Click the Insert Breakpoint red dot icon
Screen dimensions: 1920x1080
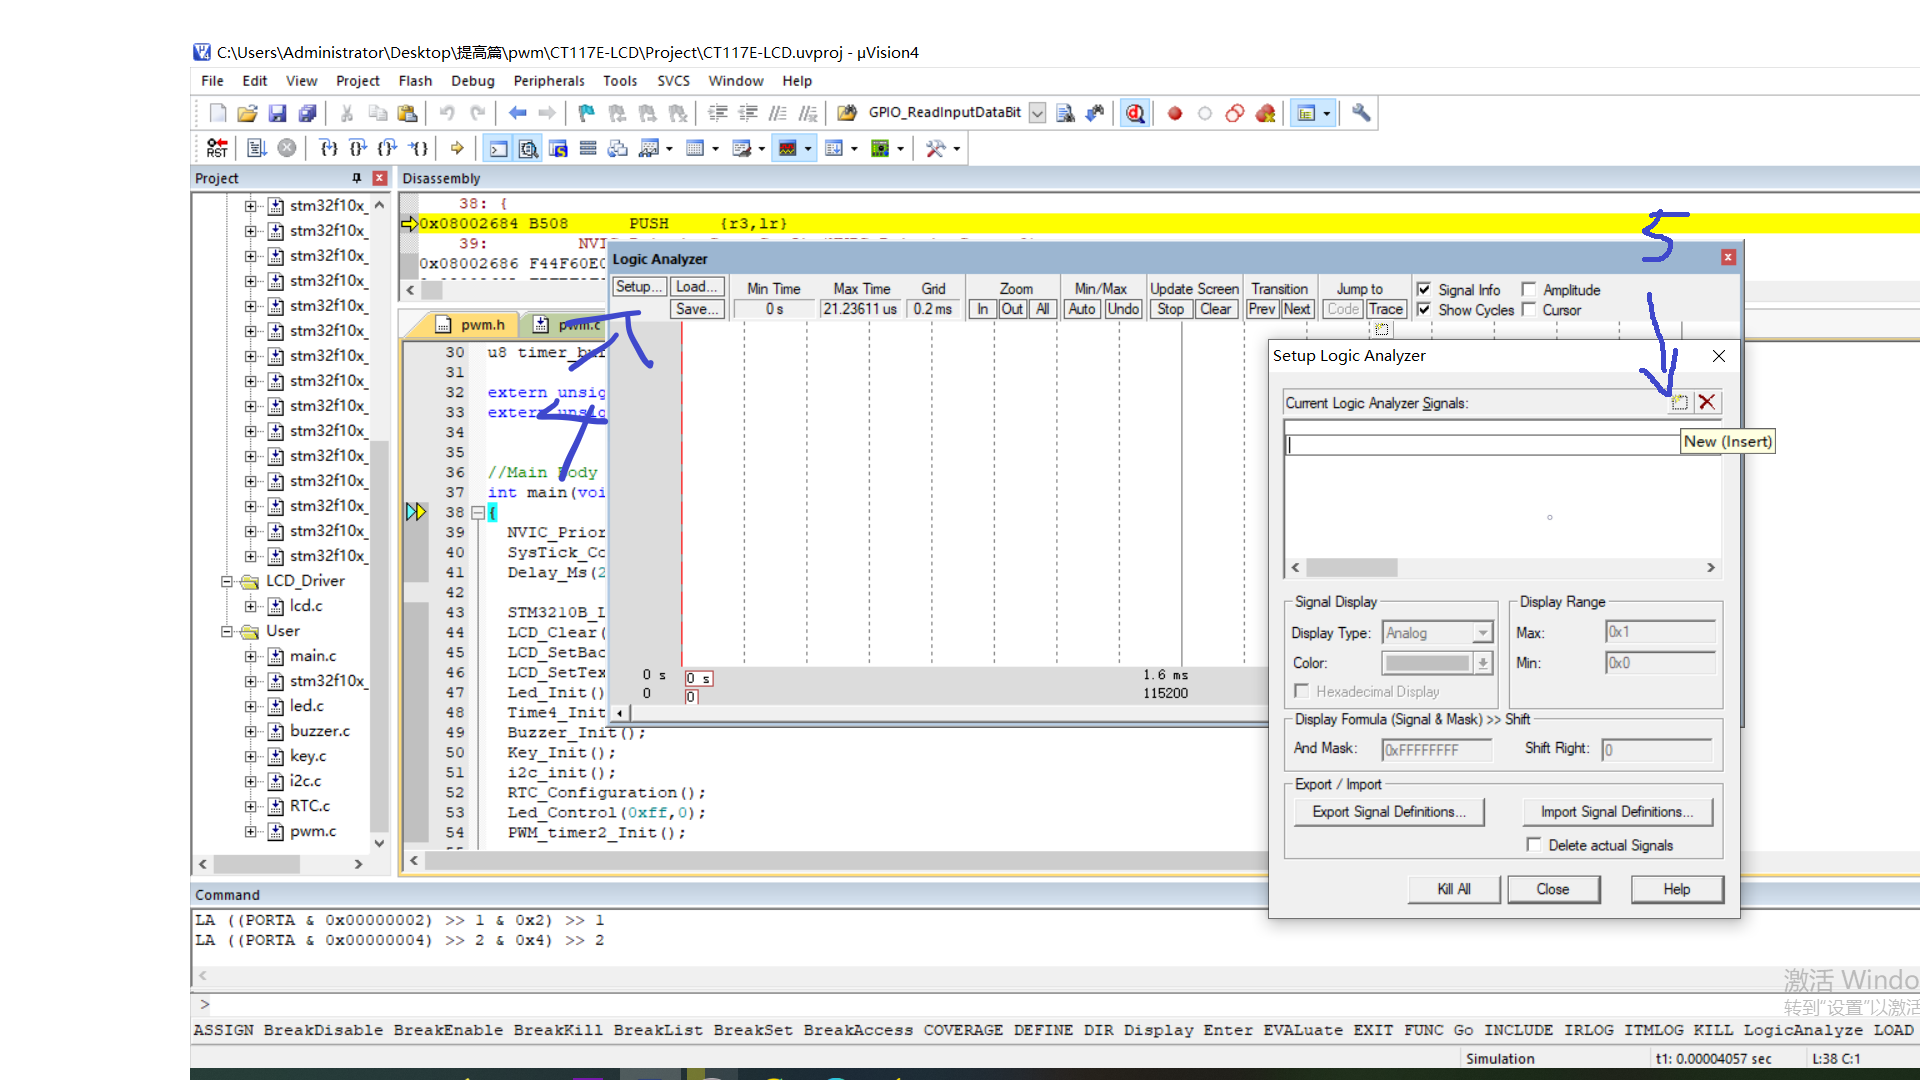coord(1175,113)
